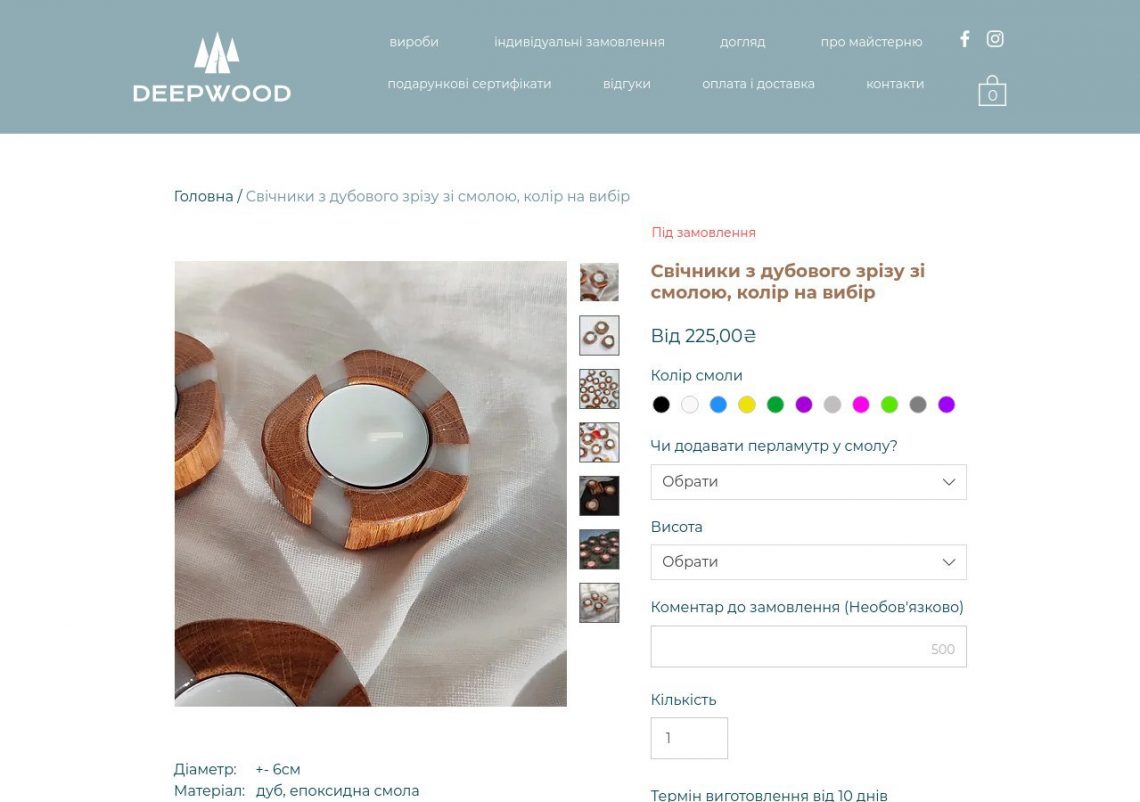Open the Facebook page icon
This screenshot has height=802, width=1140.
(964, 39)
